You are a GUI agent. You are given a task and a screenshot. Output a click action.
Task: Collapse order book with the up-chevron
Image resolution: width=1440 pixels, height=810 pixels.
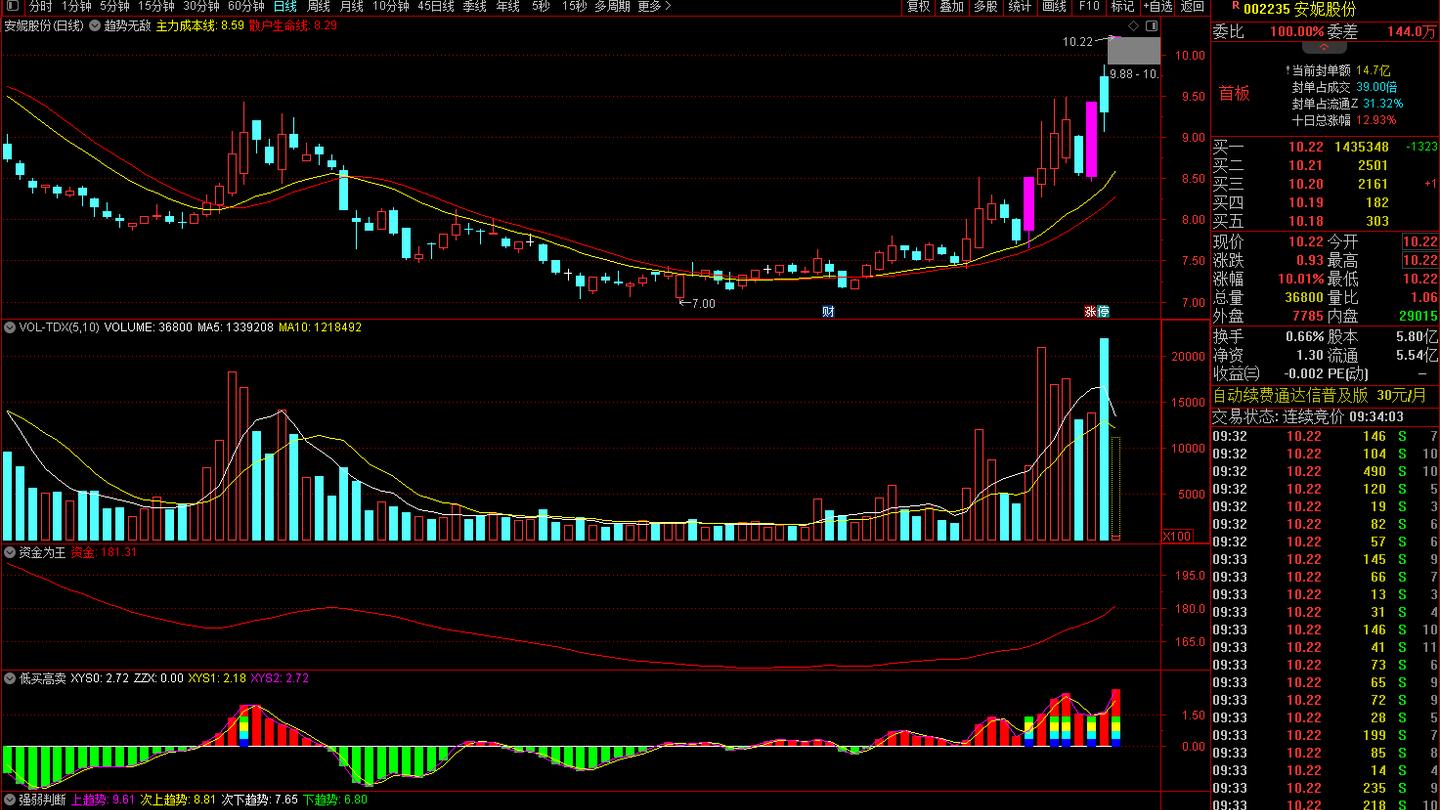(x=1324, y=47)
